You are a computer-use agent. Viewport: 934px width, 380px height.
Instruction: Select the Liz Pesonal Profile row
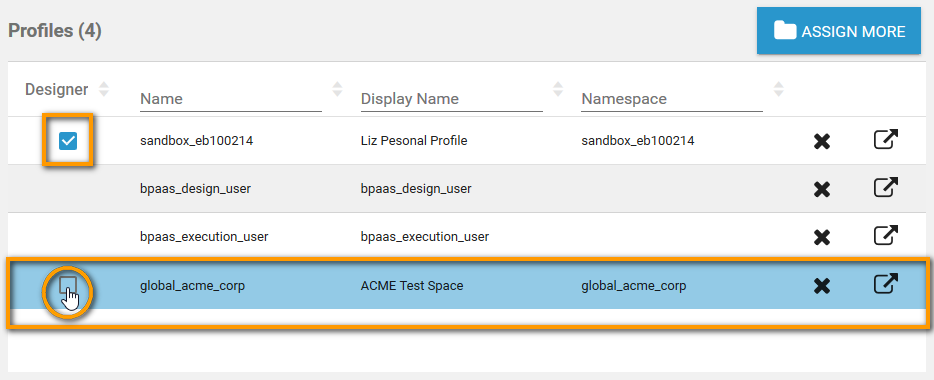[x=468, y=141]
